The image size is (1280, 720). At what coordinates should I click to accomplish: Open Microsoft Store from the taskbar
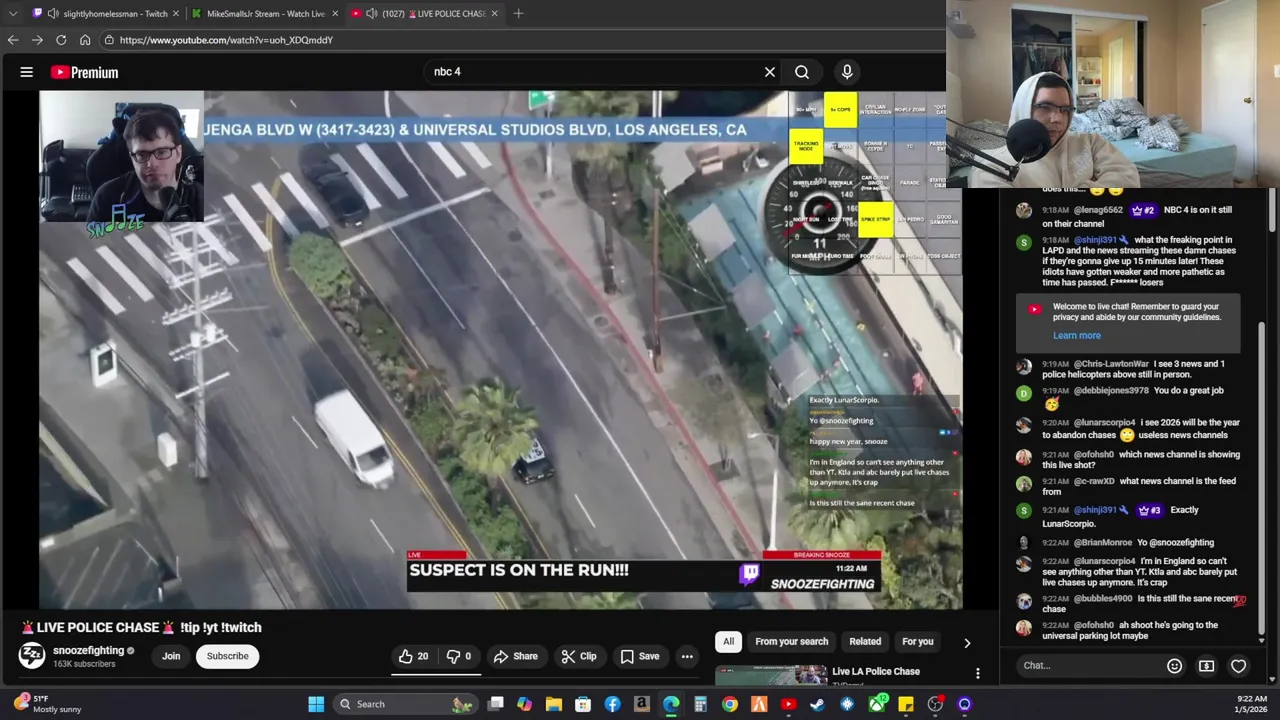click(583, 704)
